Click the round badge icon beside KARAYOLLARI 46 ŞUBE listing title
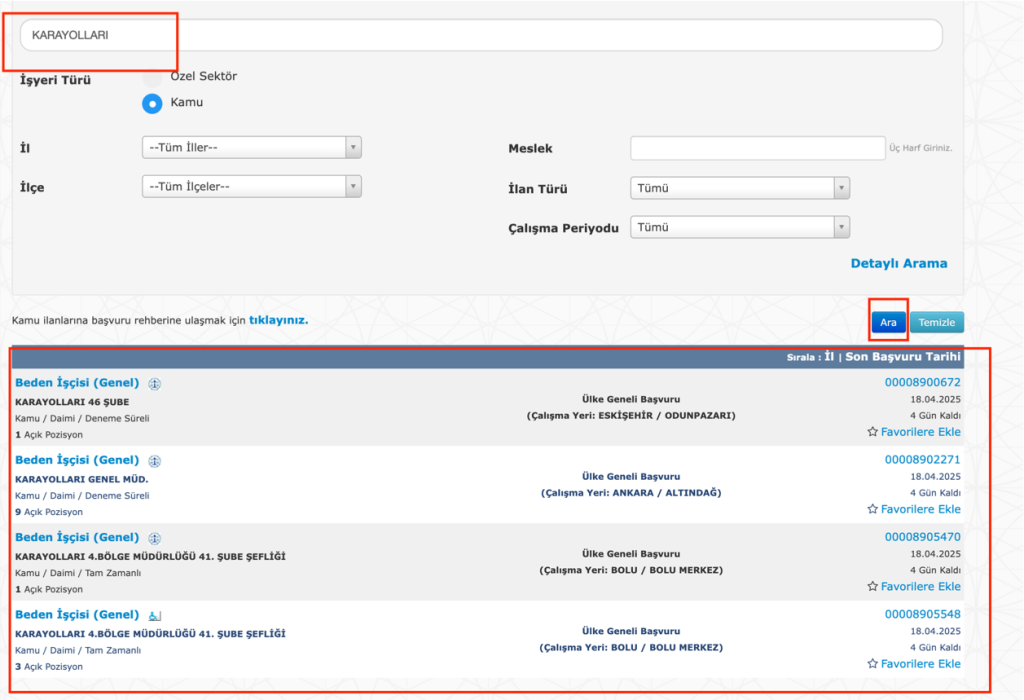 (155, 384)
